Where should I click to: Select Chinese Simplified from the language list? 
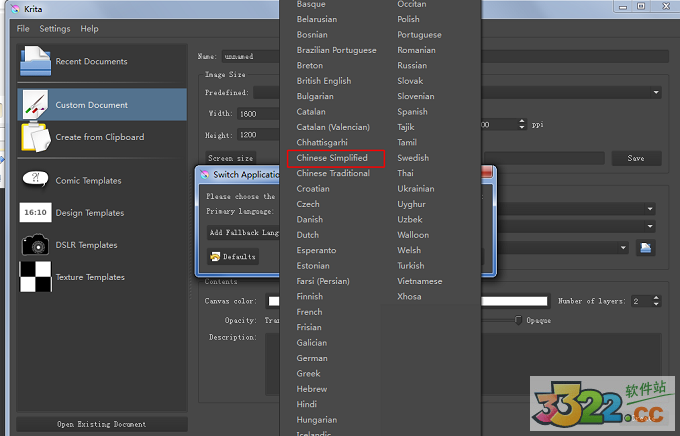coord(332,158)
